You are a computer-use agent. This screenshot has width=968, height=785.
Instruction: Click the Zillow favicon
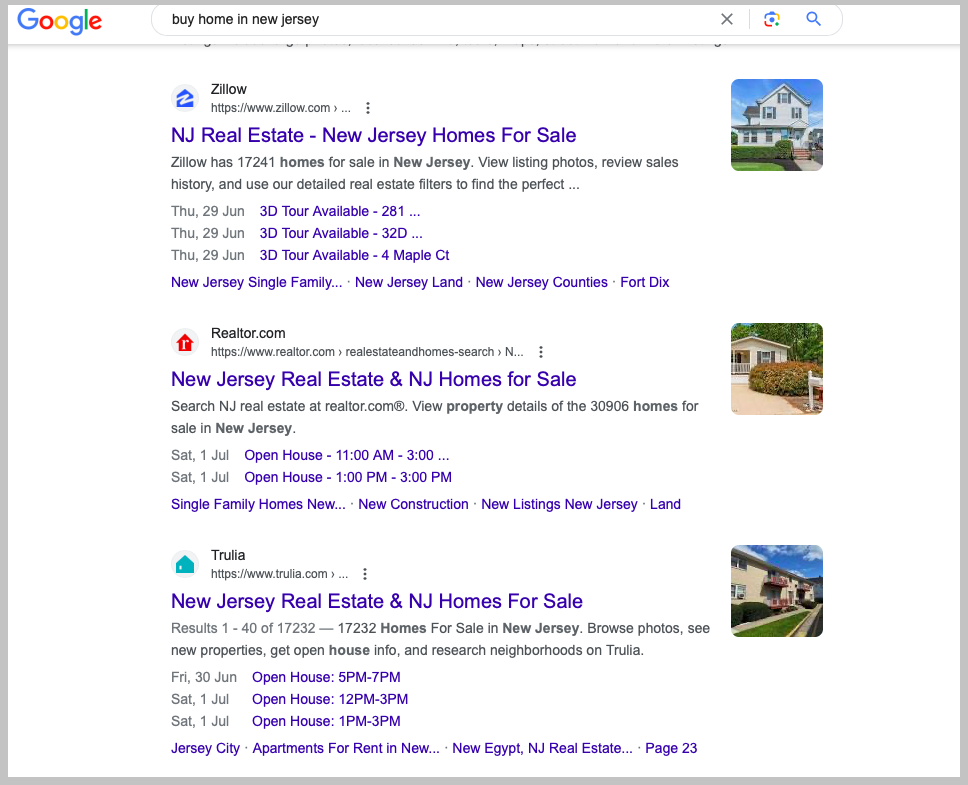pos(185,98)
